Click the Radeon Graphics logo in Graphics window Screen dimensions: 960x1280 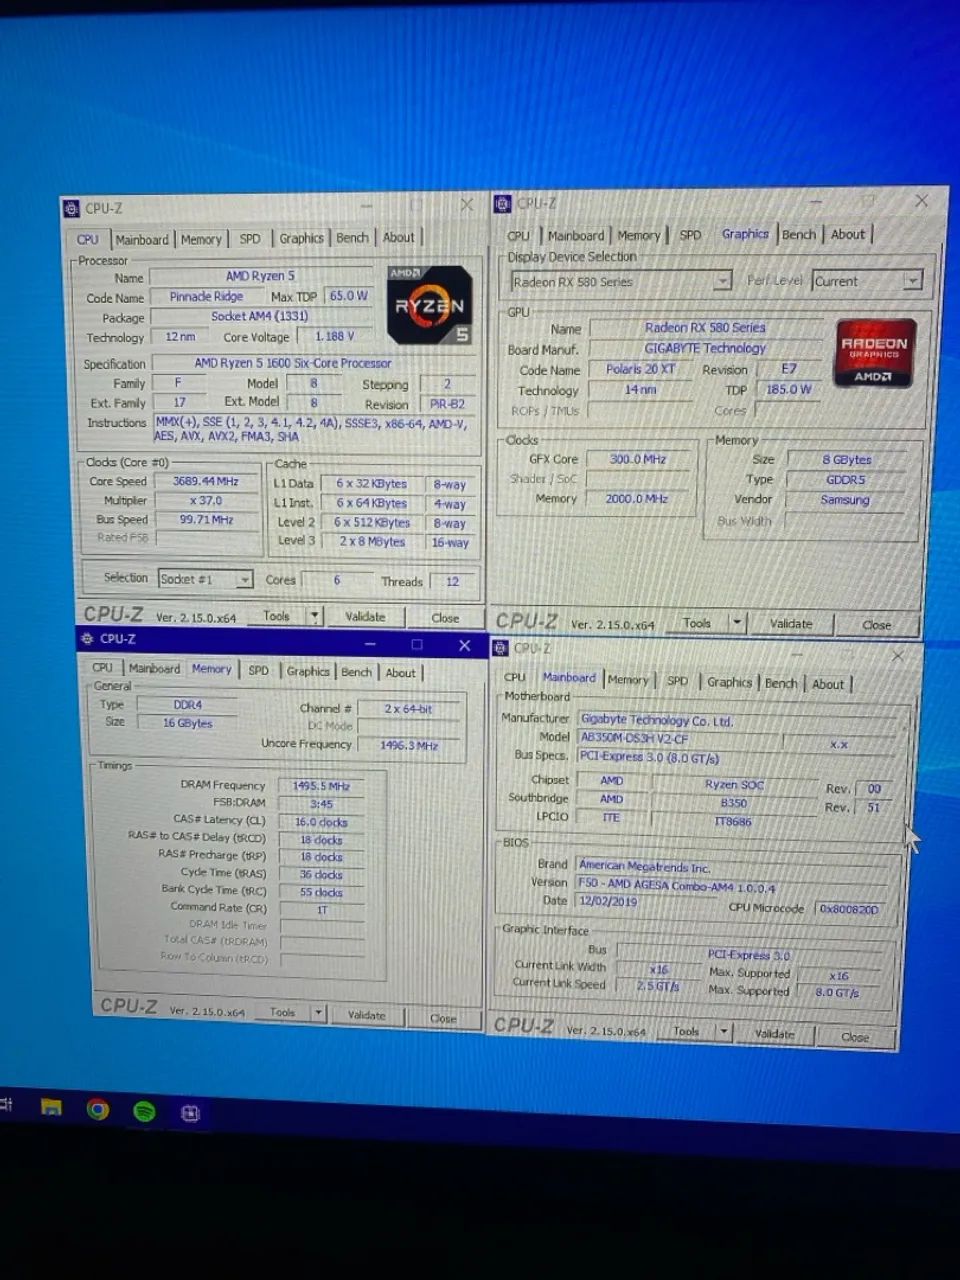[874, 352]
